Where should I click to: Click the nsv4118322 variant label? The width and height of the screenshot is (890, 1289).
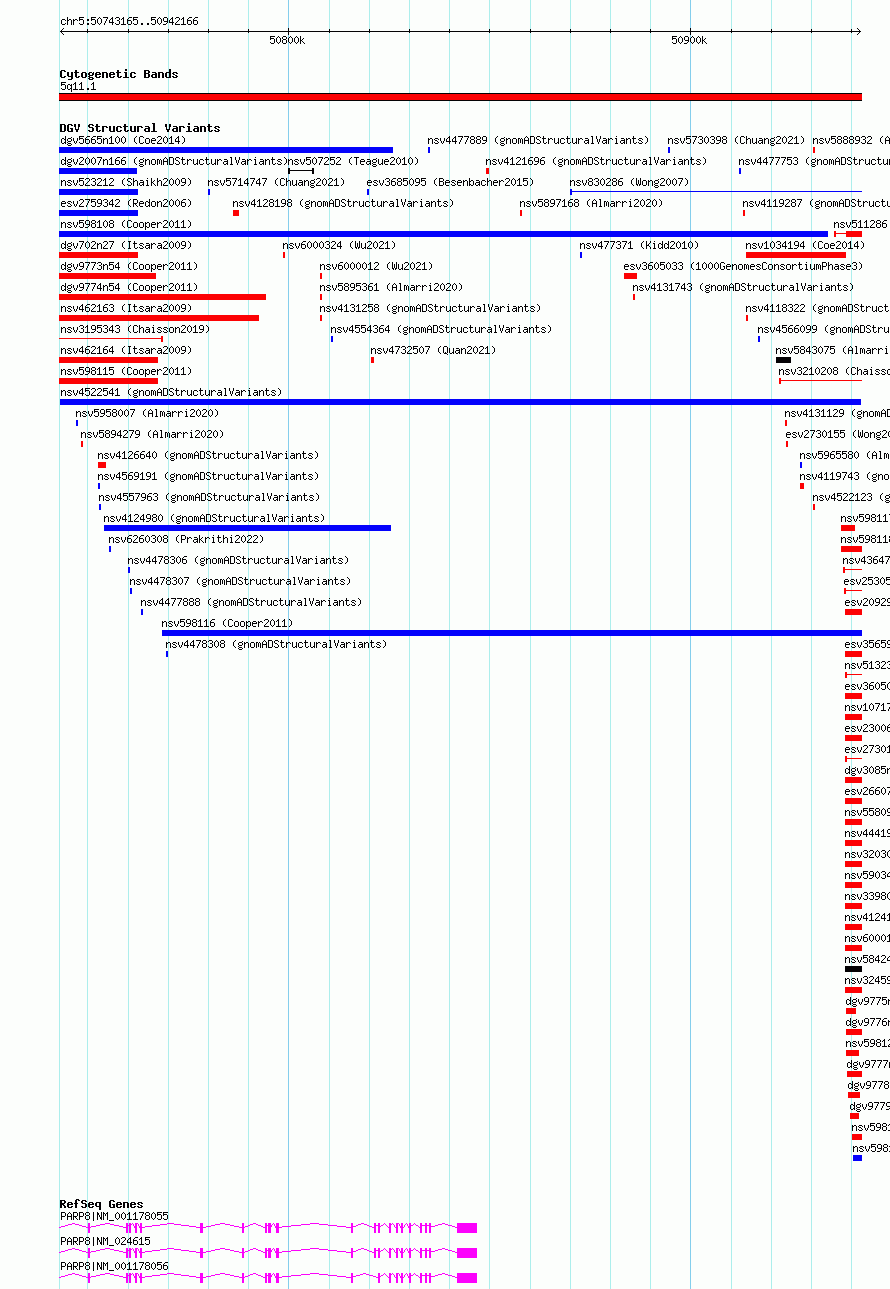817,308
